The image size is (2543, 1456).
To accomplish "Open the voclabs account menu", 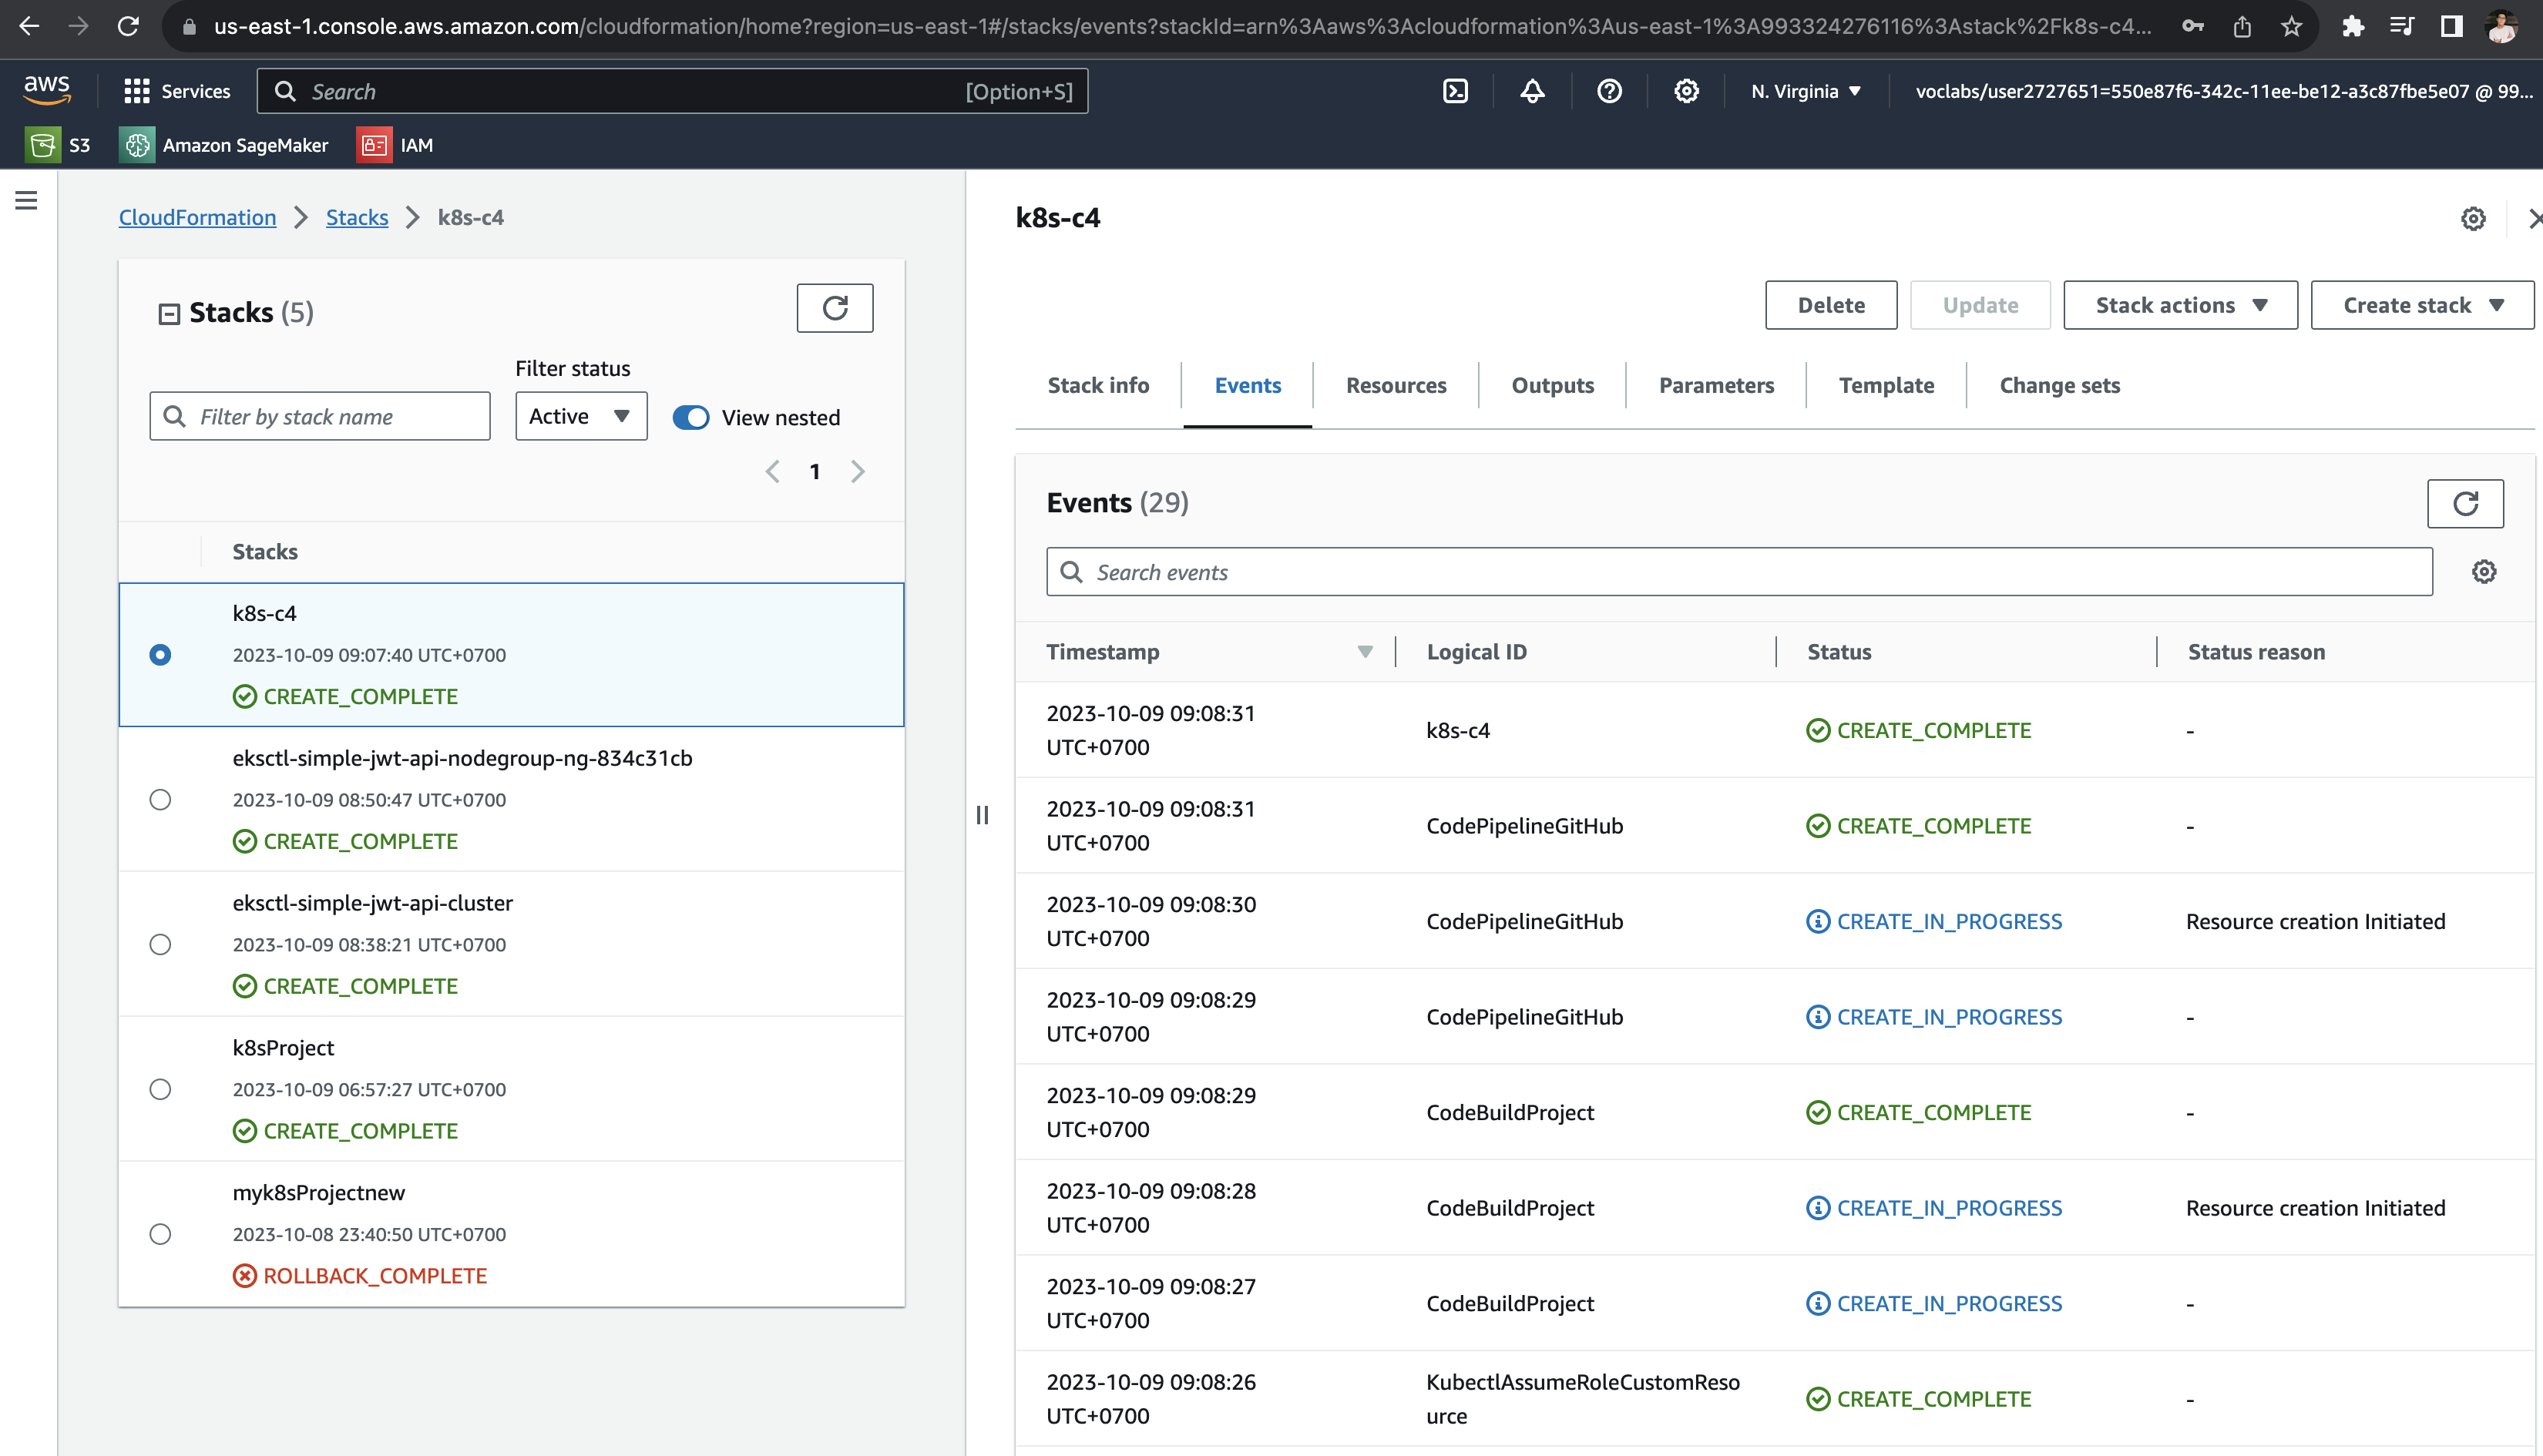I will pyautogui.click(x=2223, y=91).
